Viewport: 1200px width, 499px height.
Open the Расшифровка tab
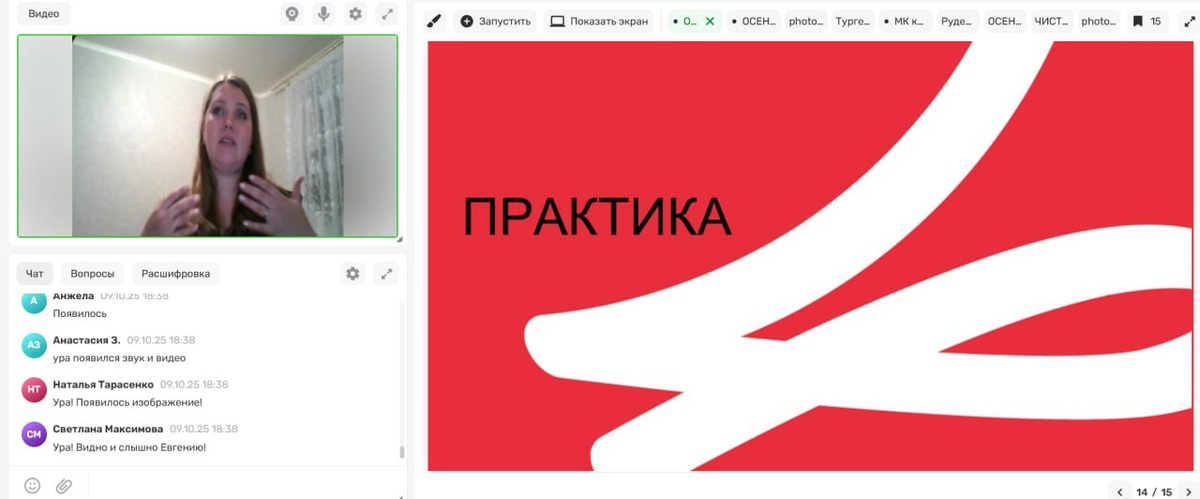(176, 274)
